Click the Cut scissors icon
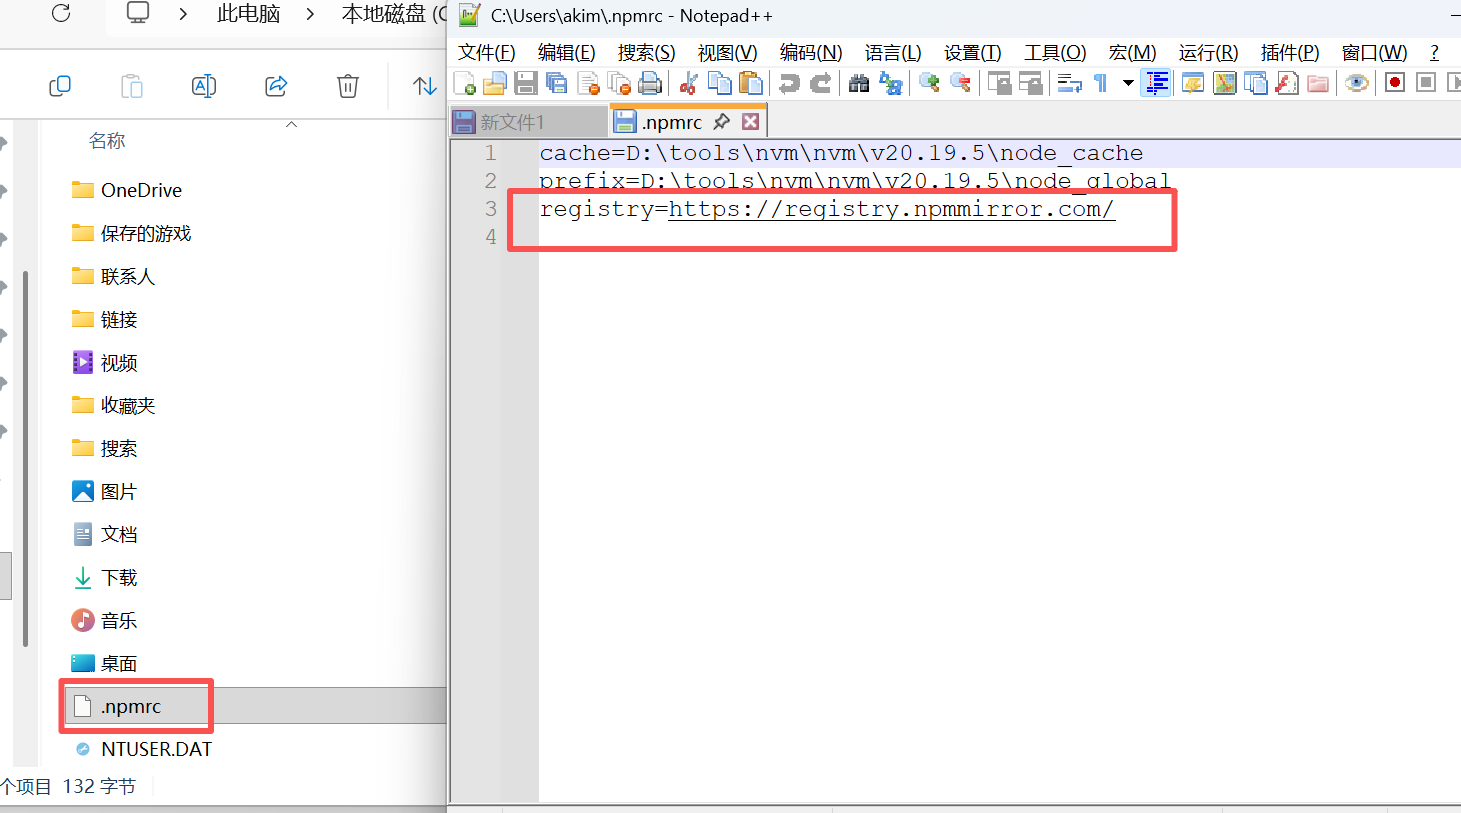This screenshot has width=1461, height=813. (x=688, y=83)
